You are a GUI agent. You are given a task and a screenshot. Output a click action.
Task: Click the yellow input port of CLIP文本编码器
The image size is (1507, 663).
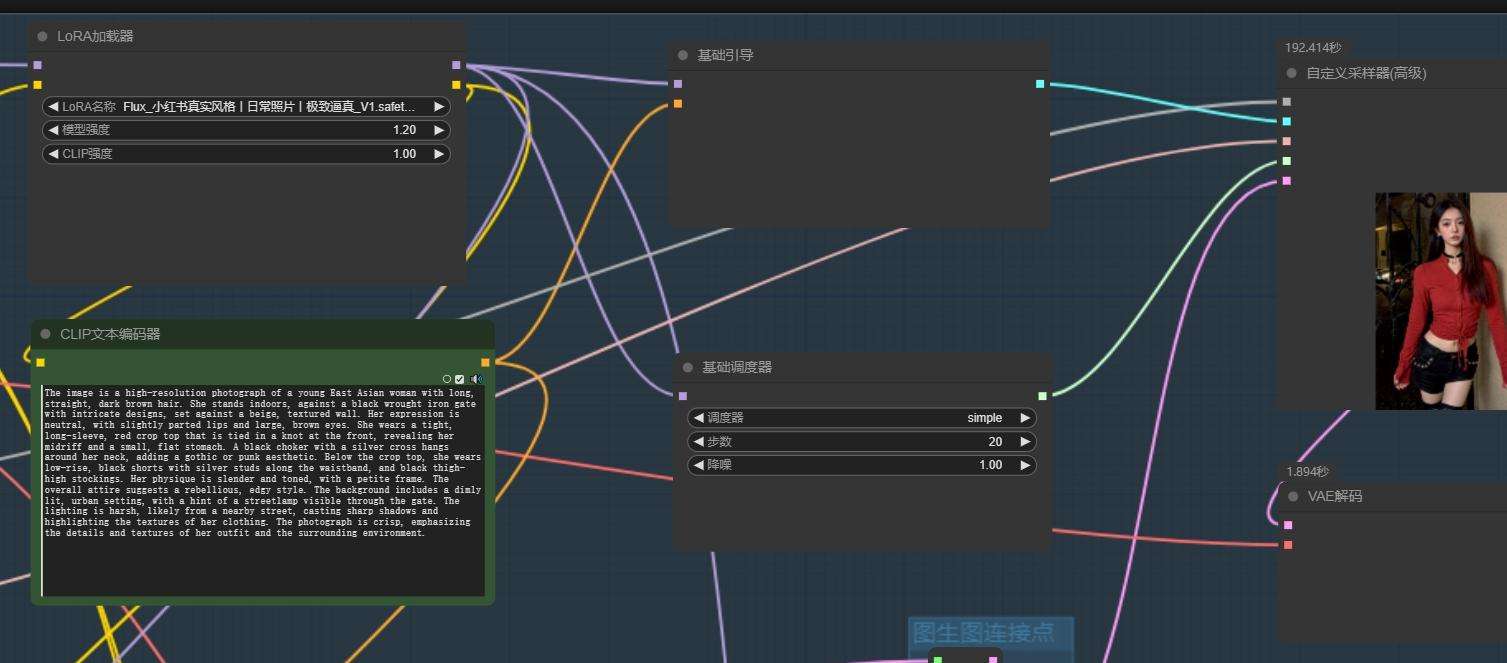pos(40,362)
